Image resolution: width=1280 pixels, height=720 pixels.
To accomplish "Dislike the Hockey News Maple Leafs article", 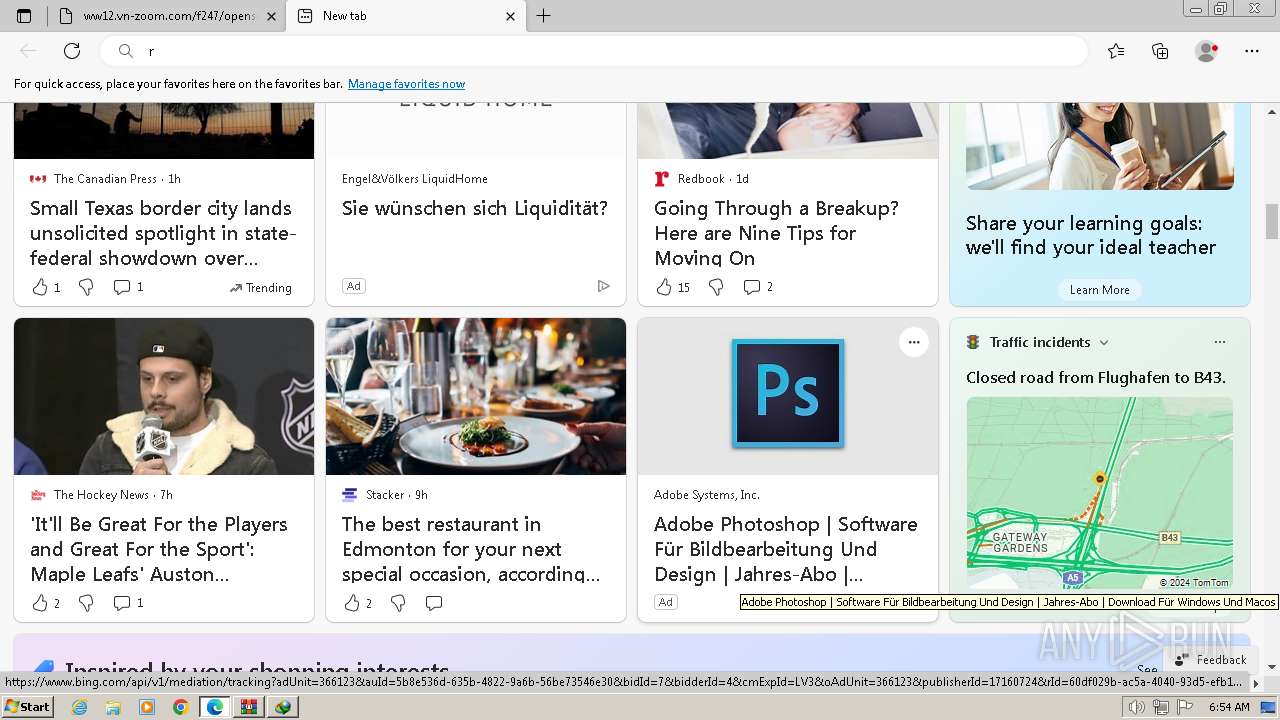I will point(86,603).
